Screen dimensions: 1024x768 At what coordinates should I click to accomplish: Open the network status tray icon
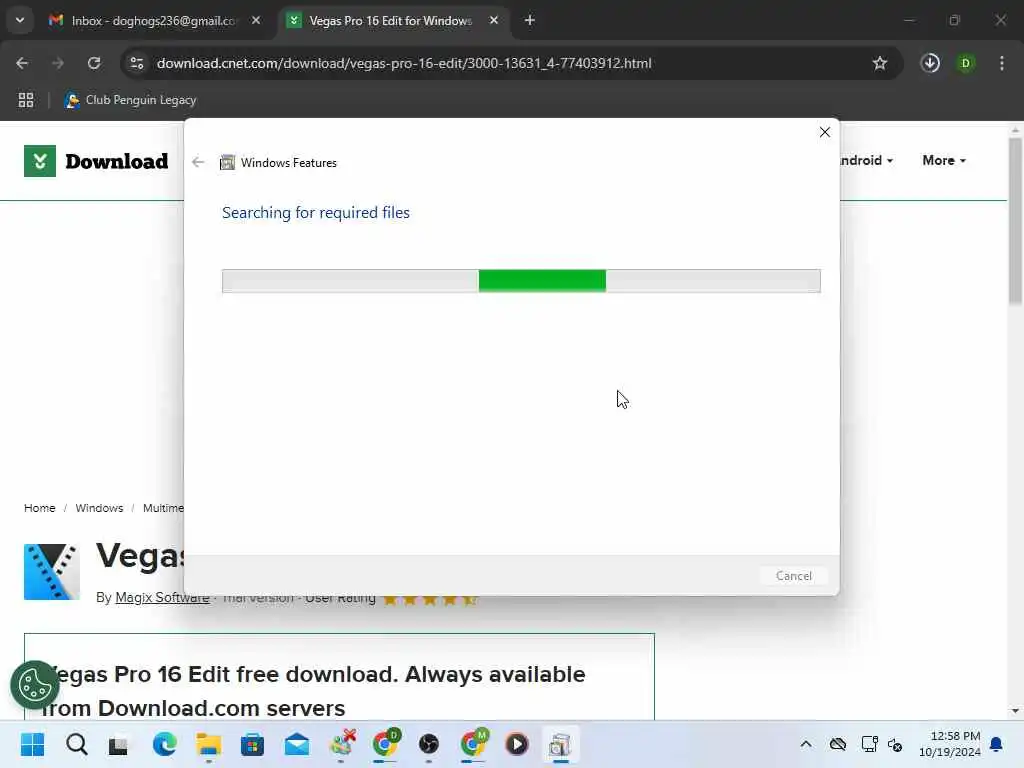[869, 744]
